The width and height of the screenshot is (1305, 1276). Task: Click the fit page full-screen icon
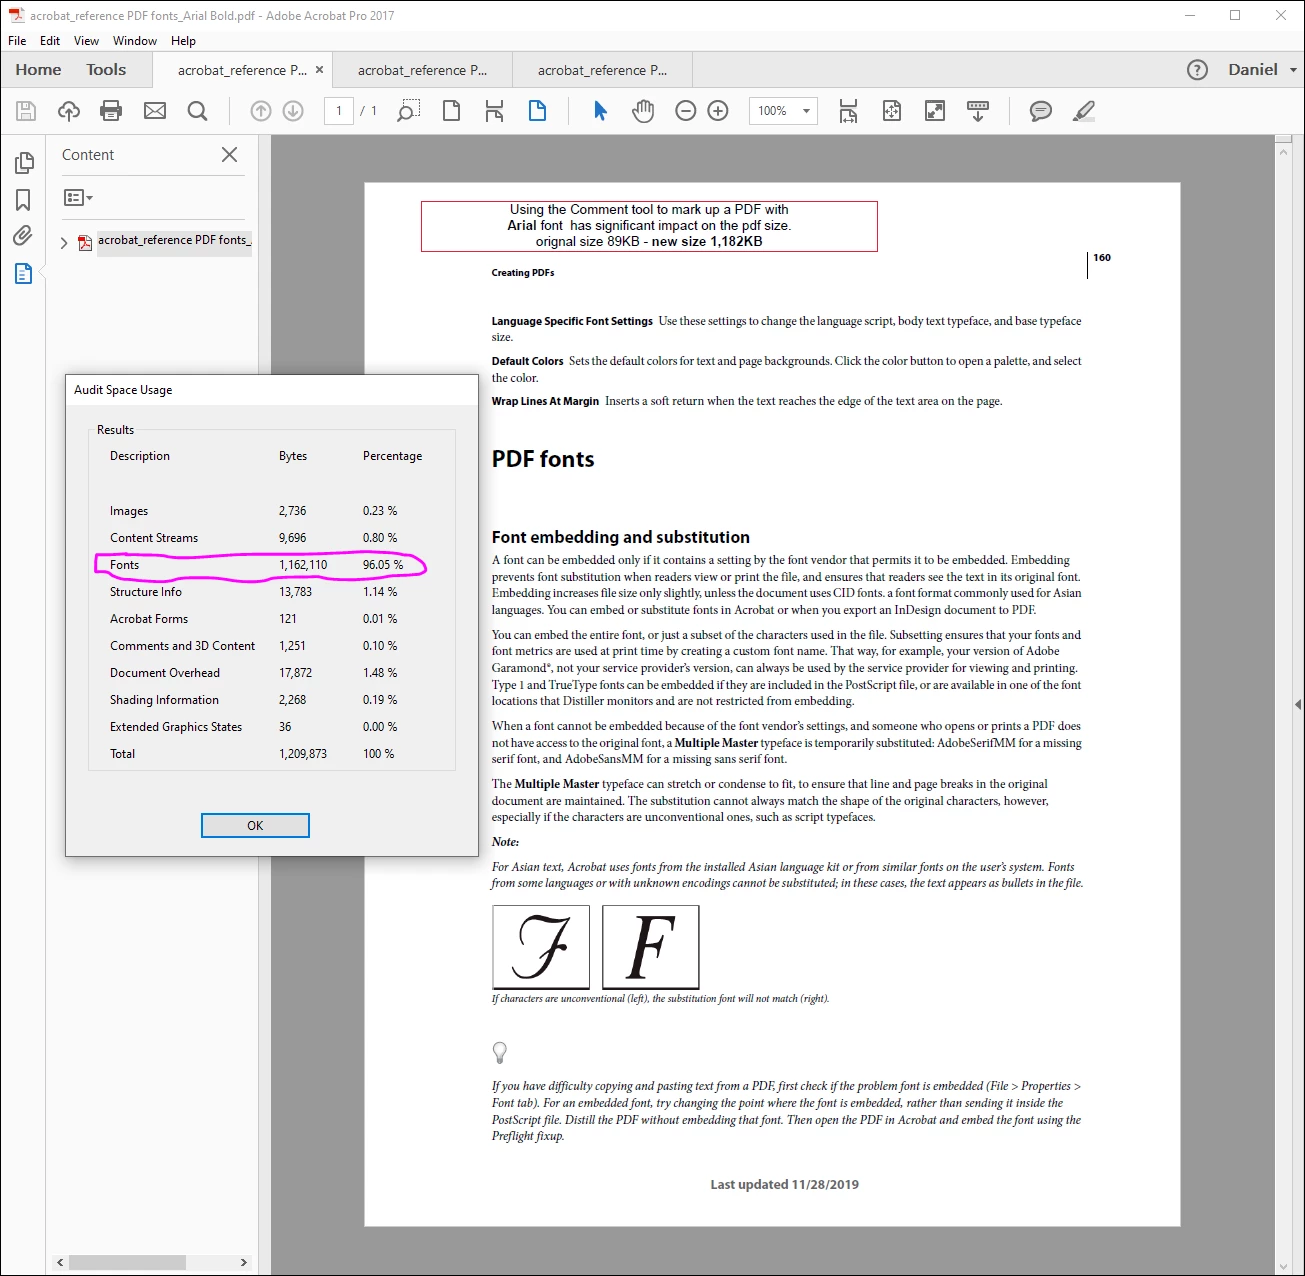(x=935, y=111)
